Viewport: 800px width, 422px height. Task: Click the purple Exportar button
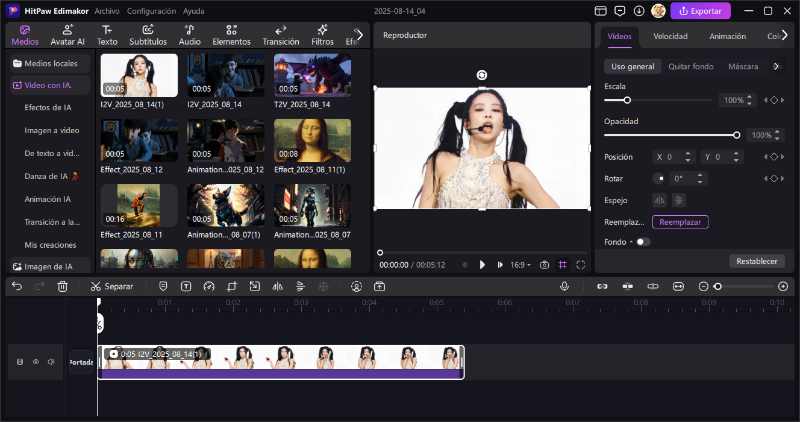tap(701, 11)
